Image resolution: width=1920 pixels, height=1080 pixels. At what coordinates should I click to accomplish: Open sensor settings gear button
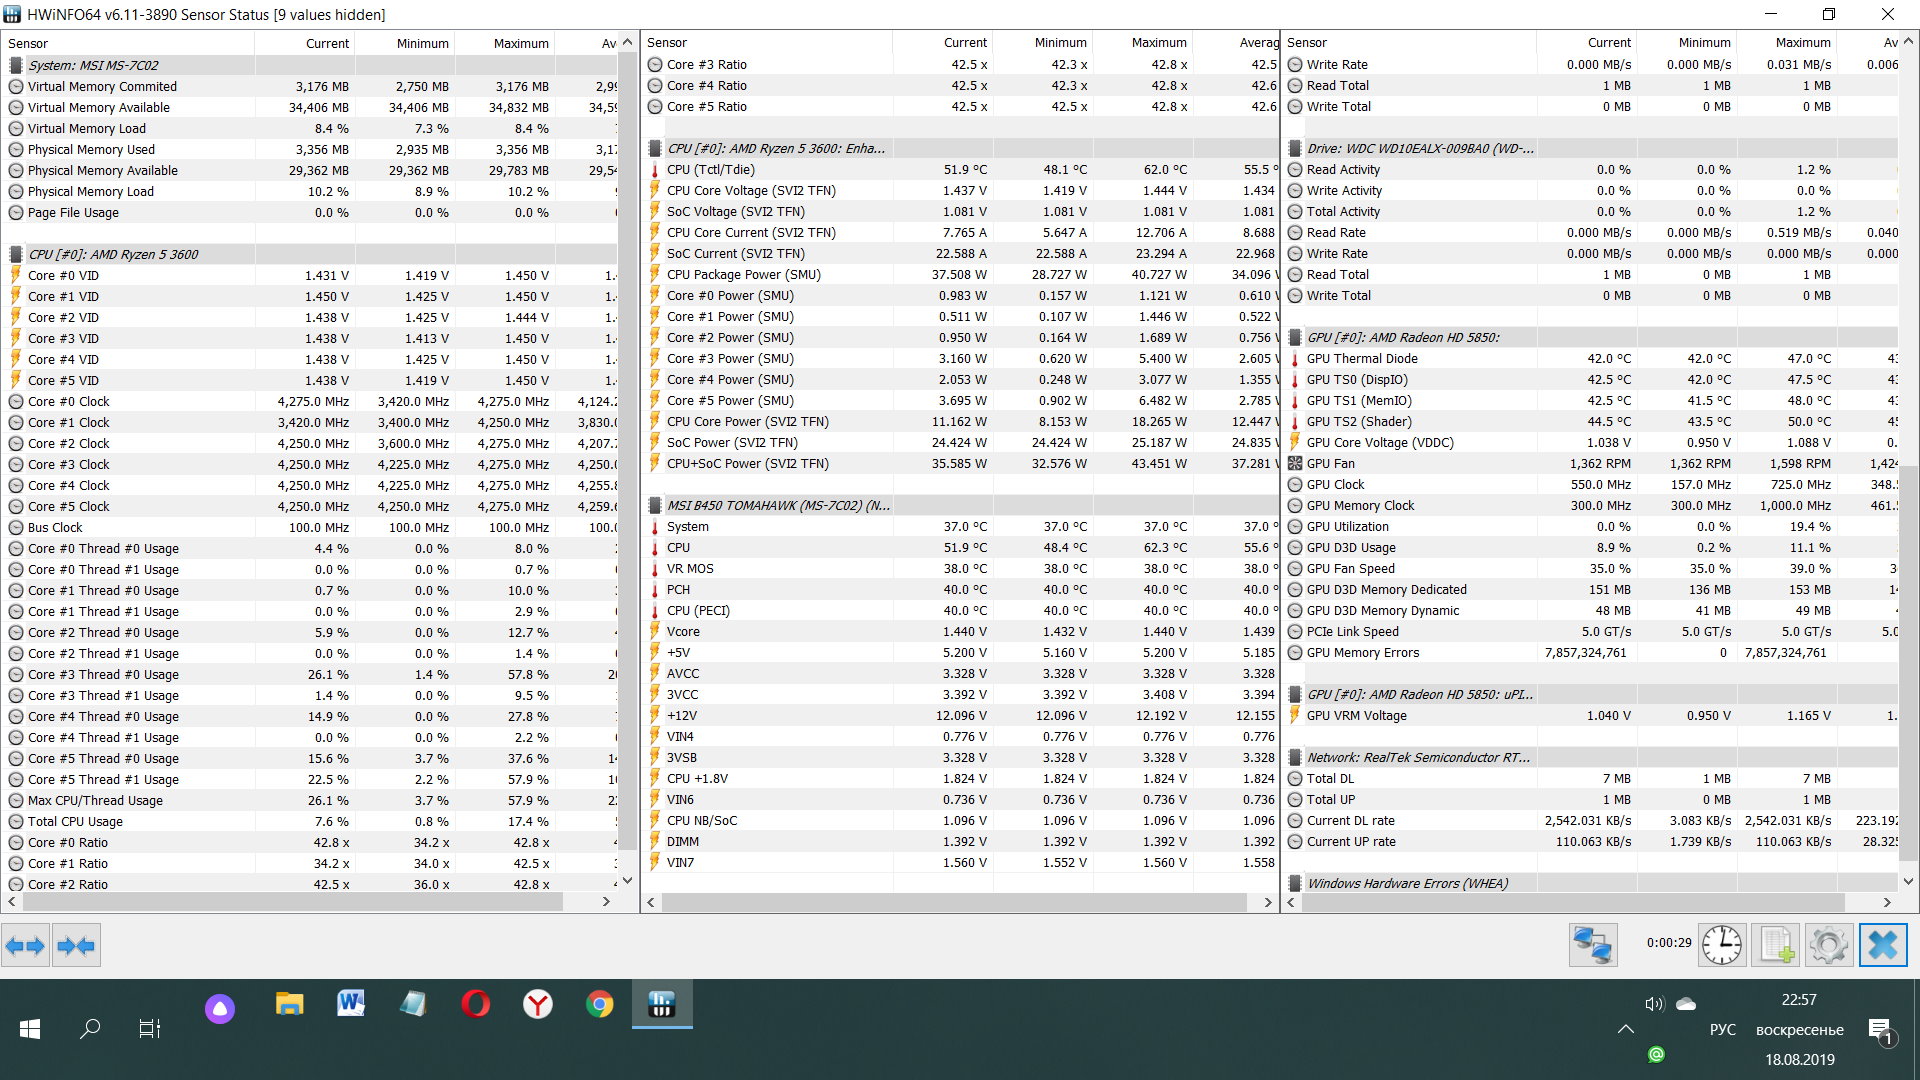[1829, 945]
